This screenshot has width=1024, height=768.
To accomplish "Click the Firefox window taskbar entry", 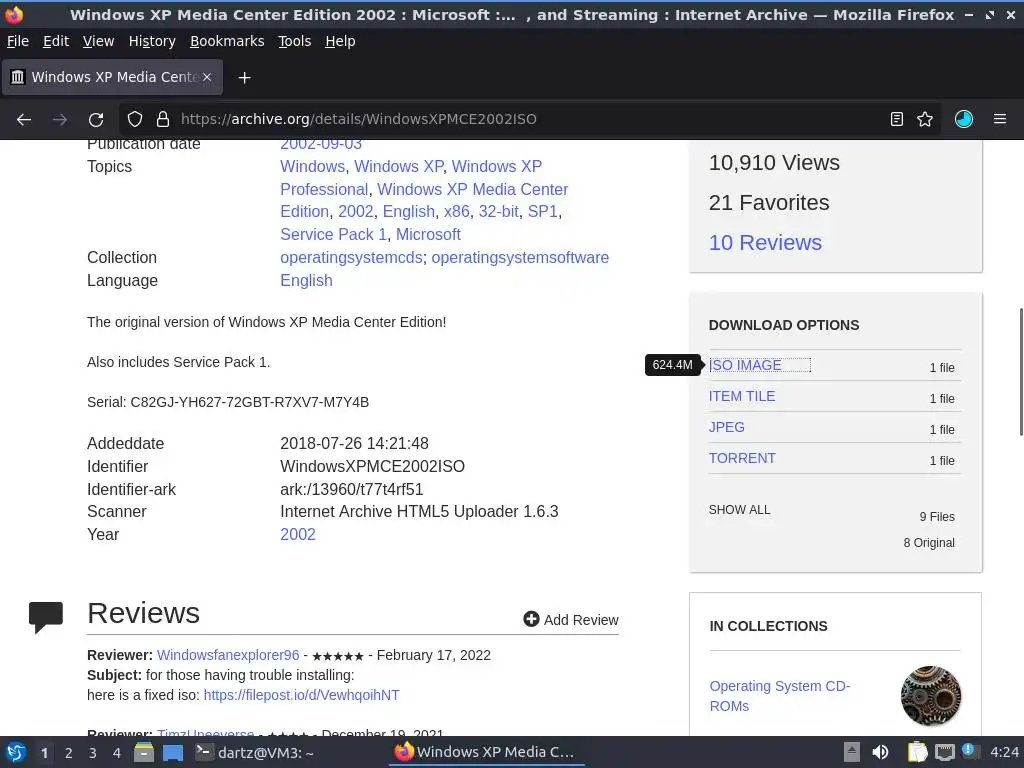I will tap(487, 752).
